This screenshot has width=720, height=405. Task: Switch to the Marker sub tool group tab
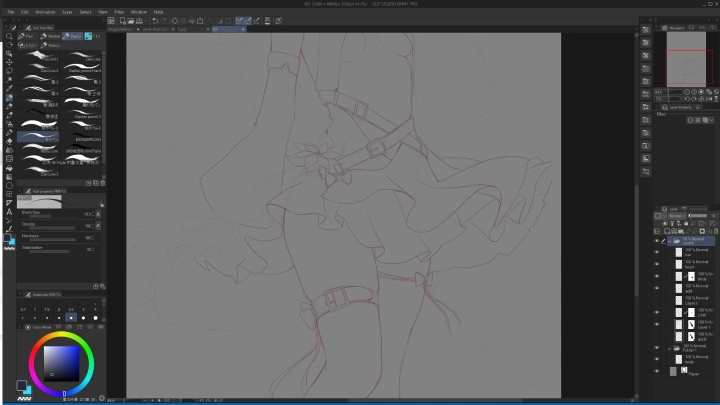coord(50,36)
